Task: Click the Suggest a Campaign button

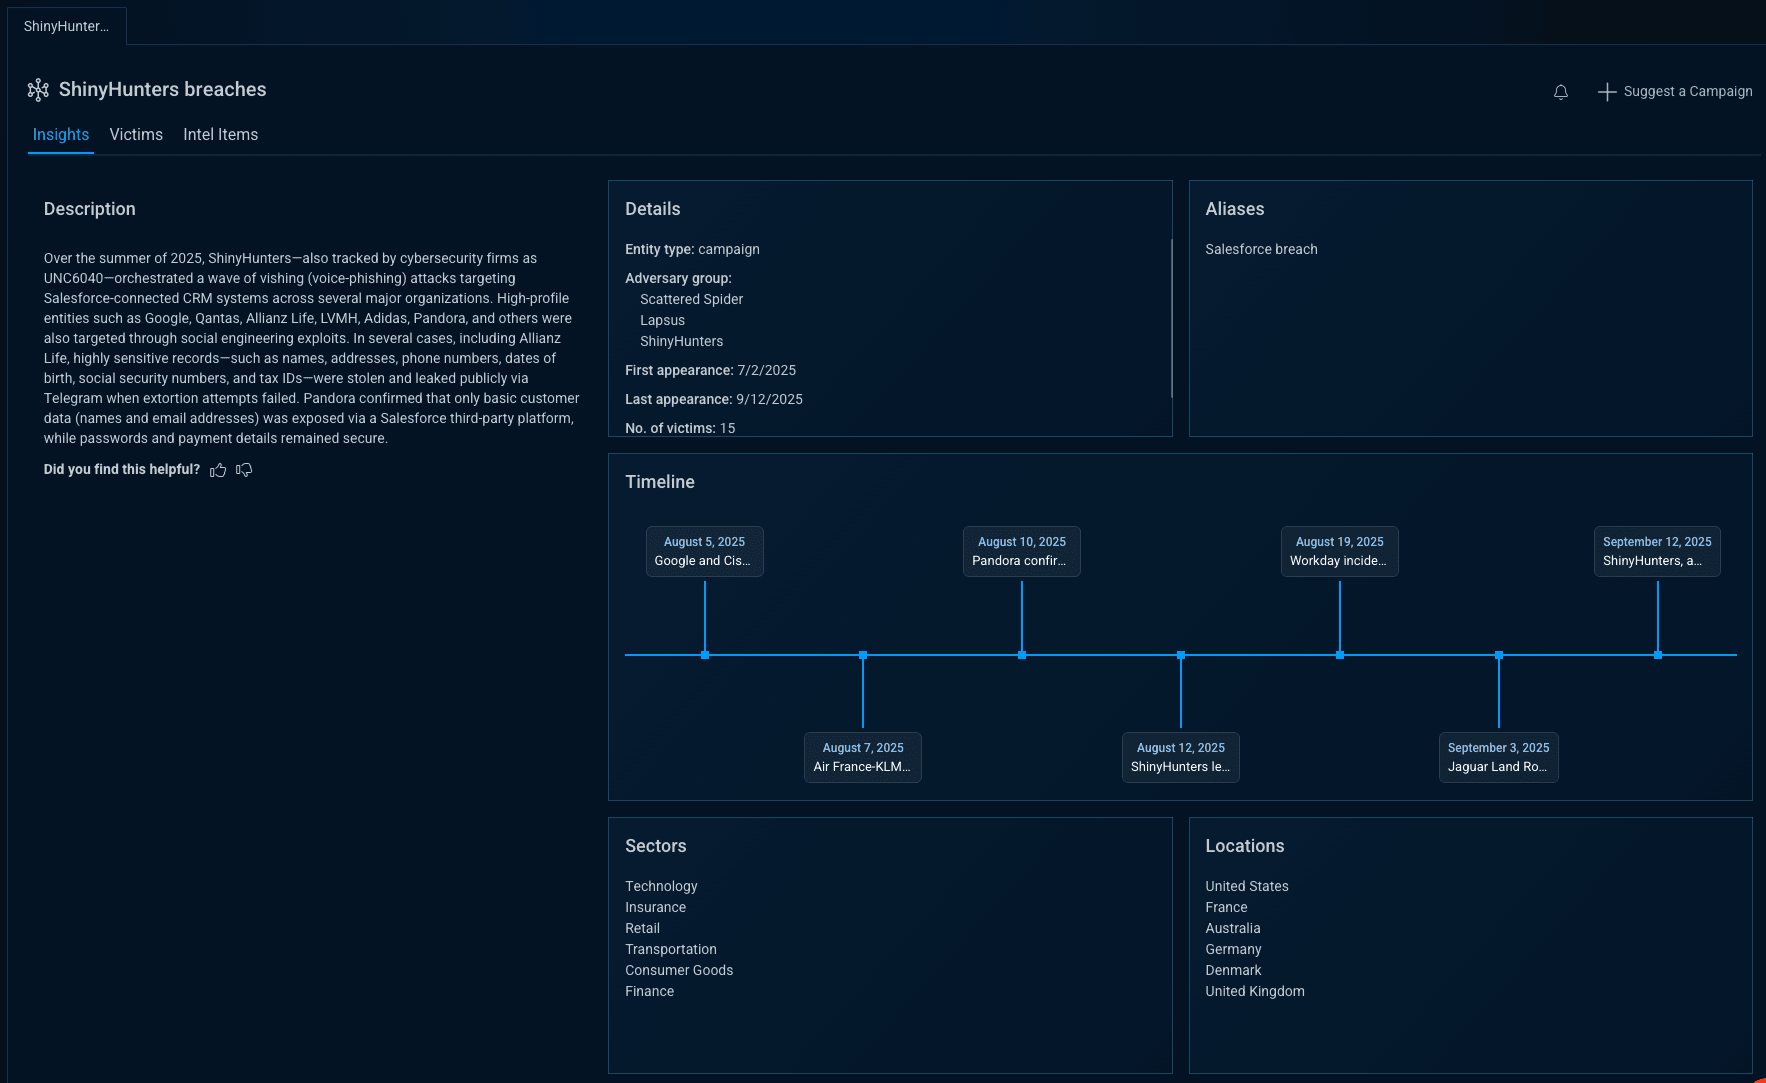Action: point(1687,91)
